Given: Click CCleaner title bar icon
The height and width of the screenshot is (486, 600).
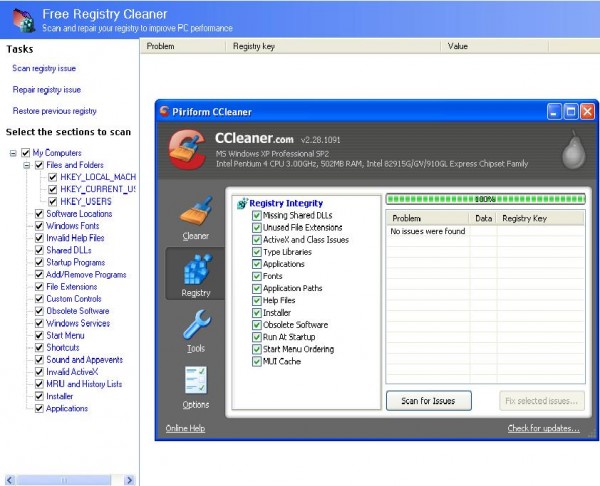Looking at the screenshot, I should [164, 111].
